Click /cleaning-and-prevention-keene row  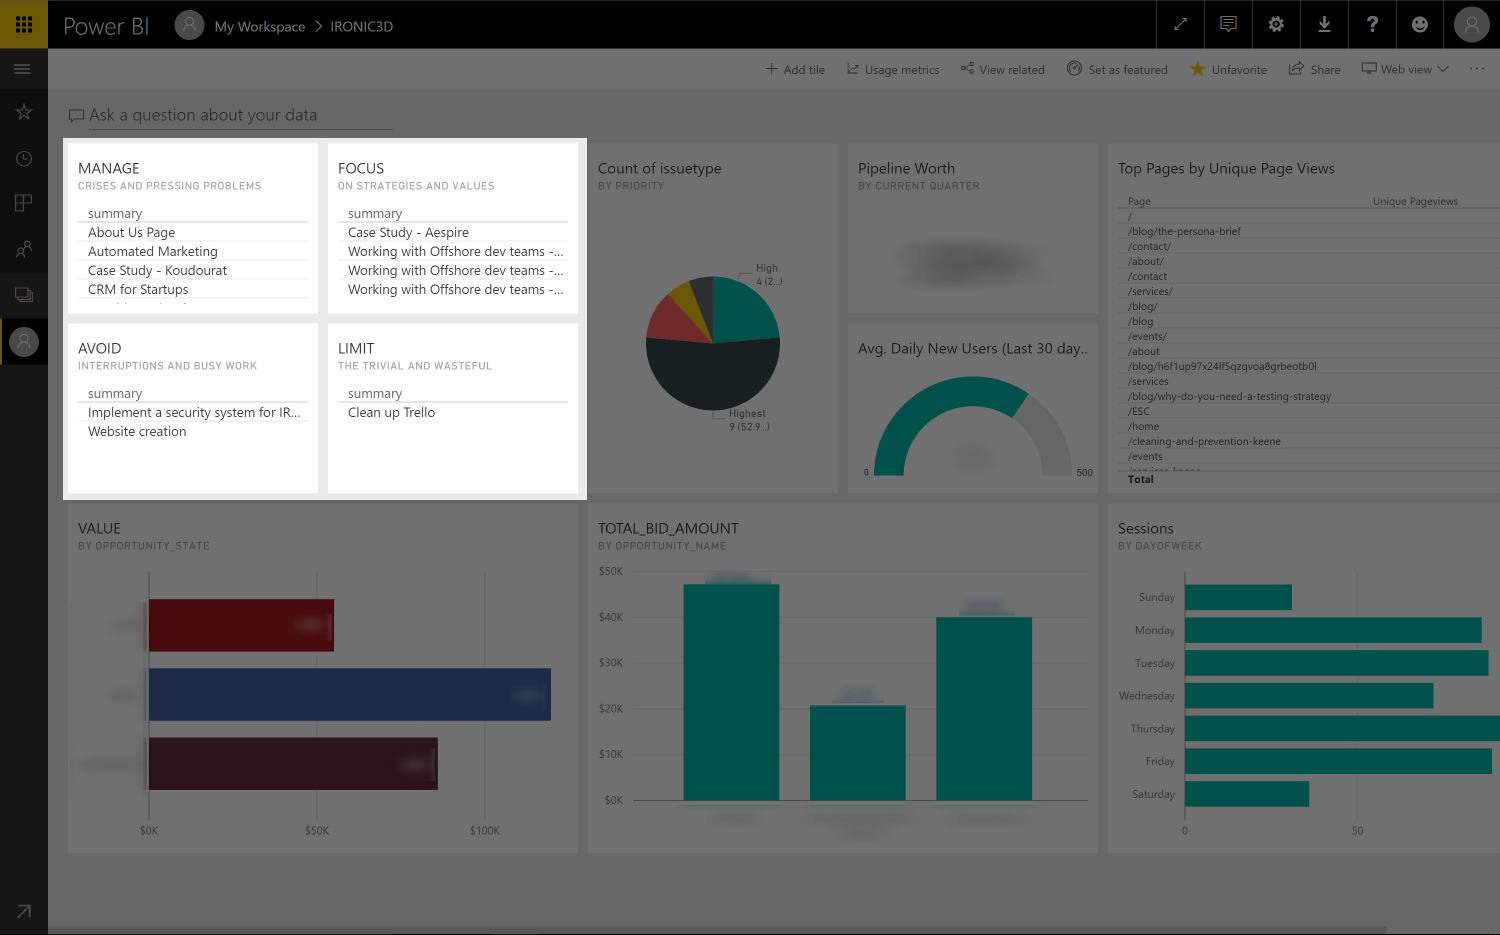[x=1204, y=441]
